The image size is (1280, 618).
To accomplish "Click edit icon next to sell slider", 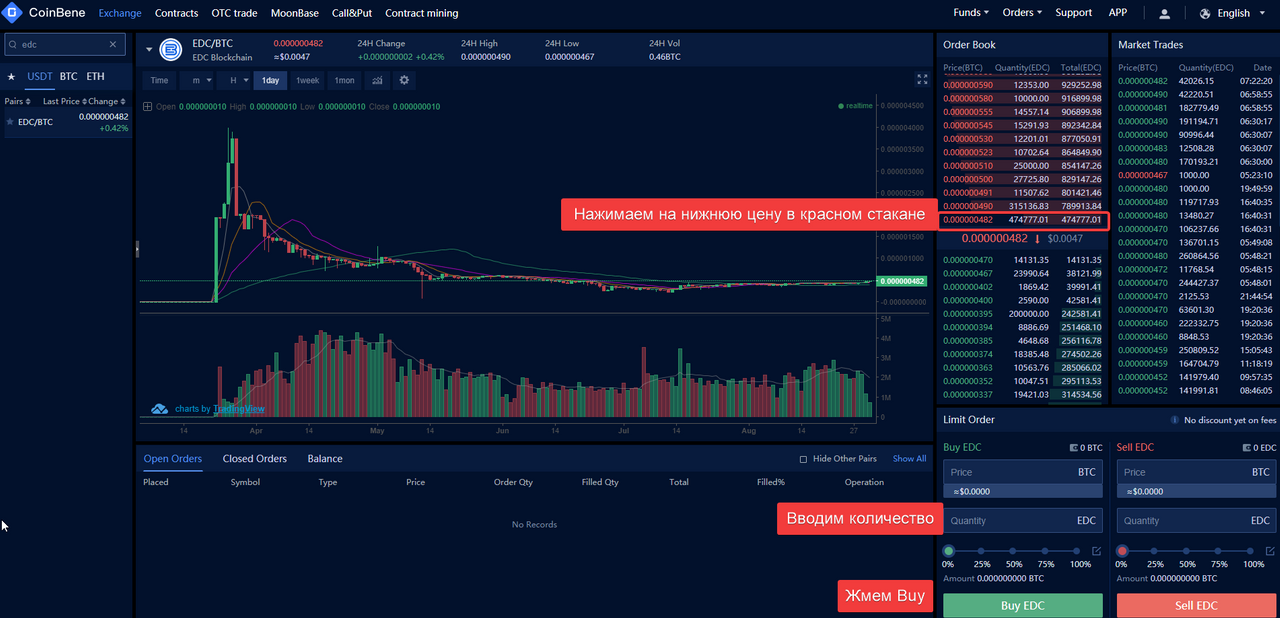I will (x=1271, y=551).
